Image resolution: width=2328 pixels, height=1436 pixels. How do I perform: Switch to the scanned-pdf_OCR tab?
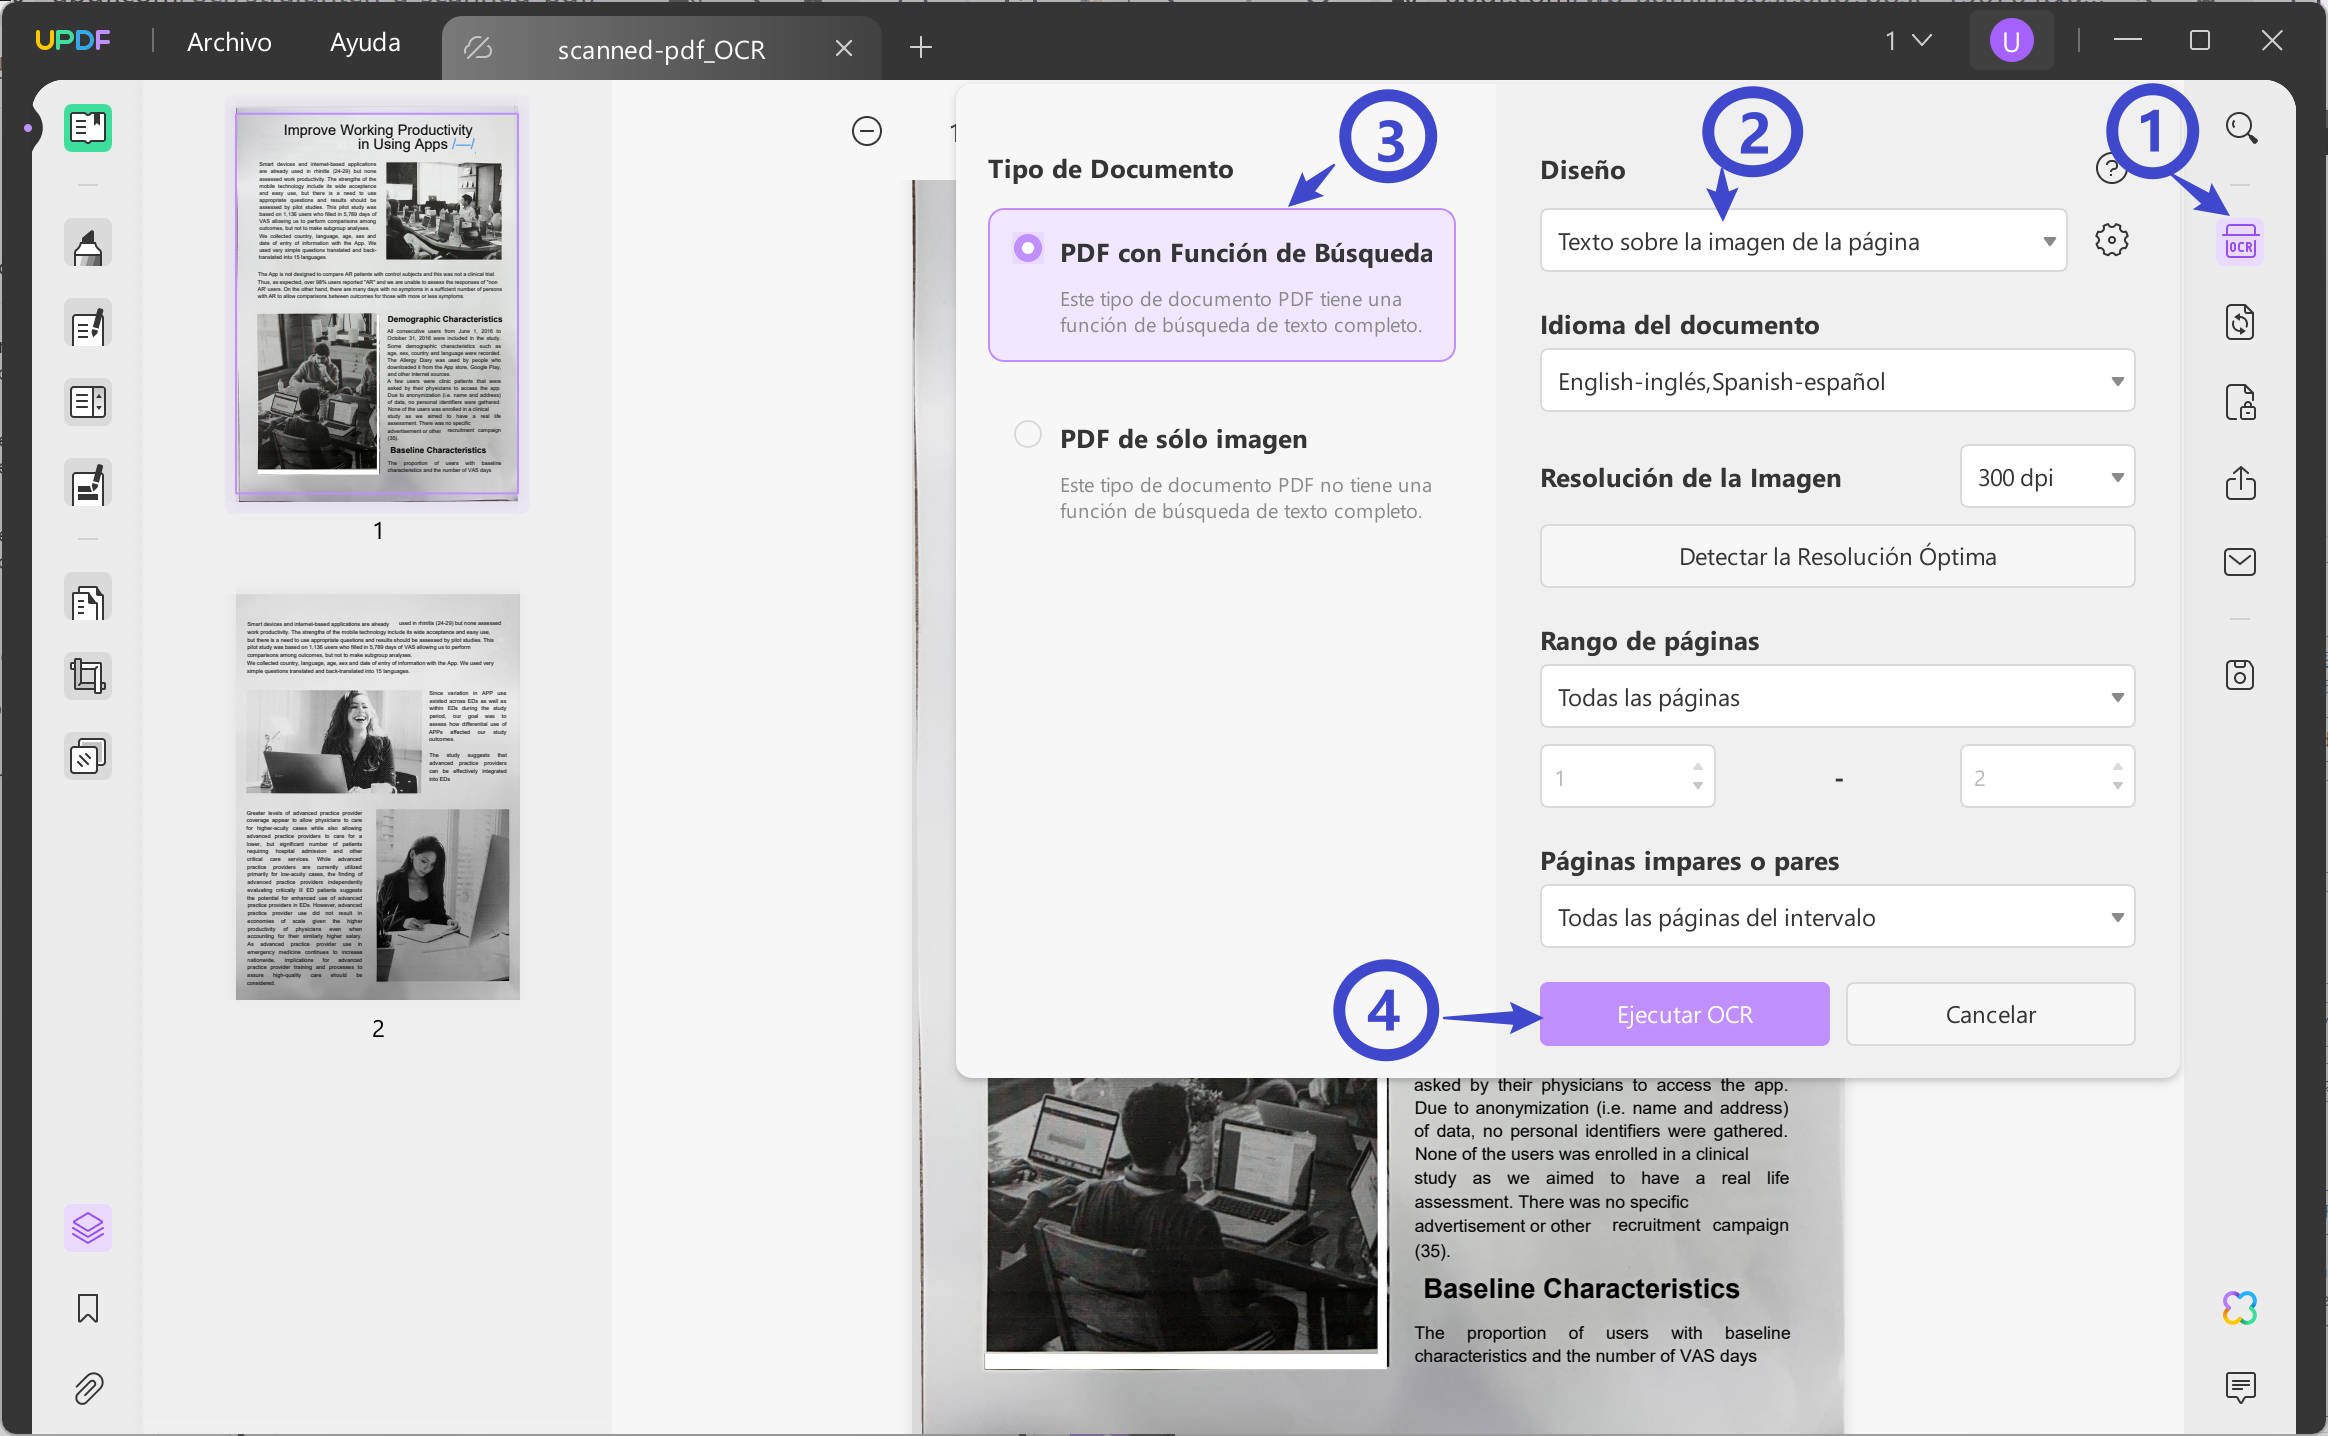click(661, 47)
